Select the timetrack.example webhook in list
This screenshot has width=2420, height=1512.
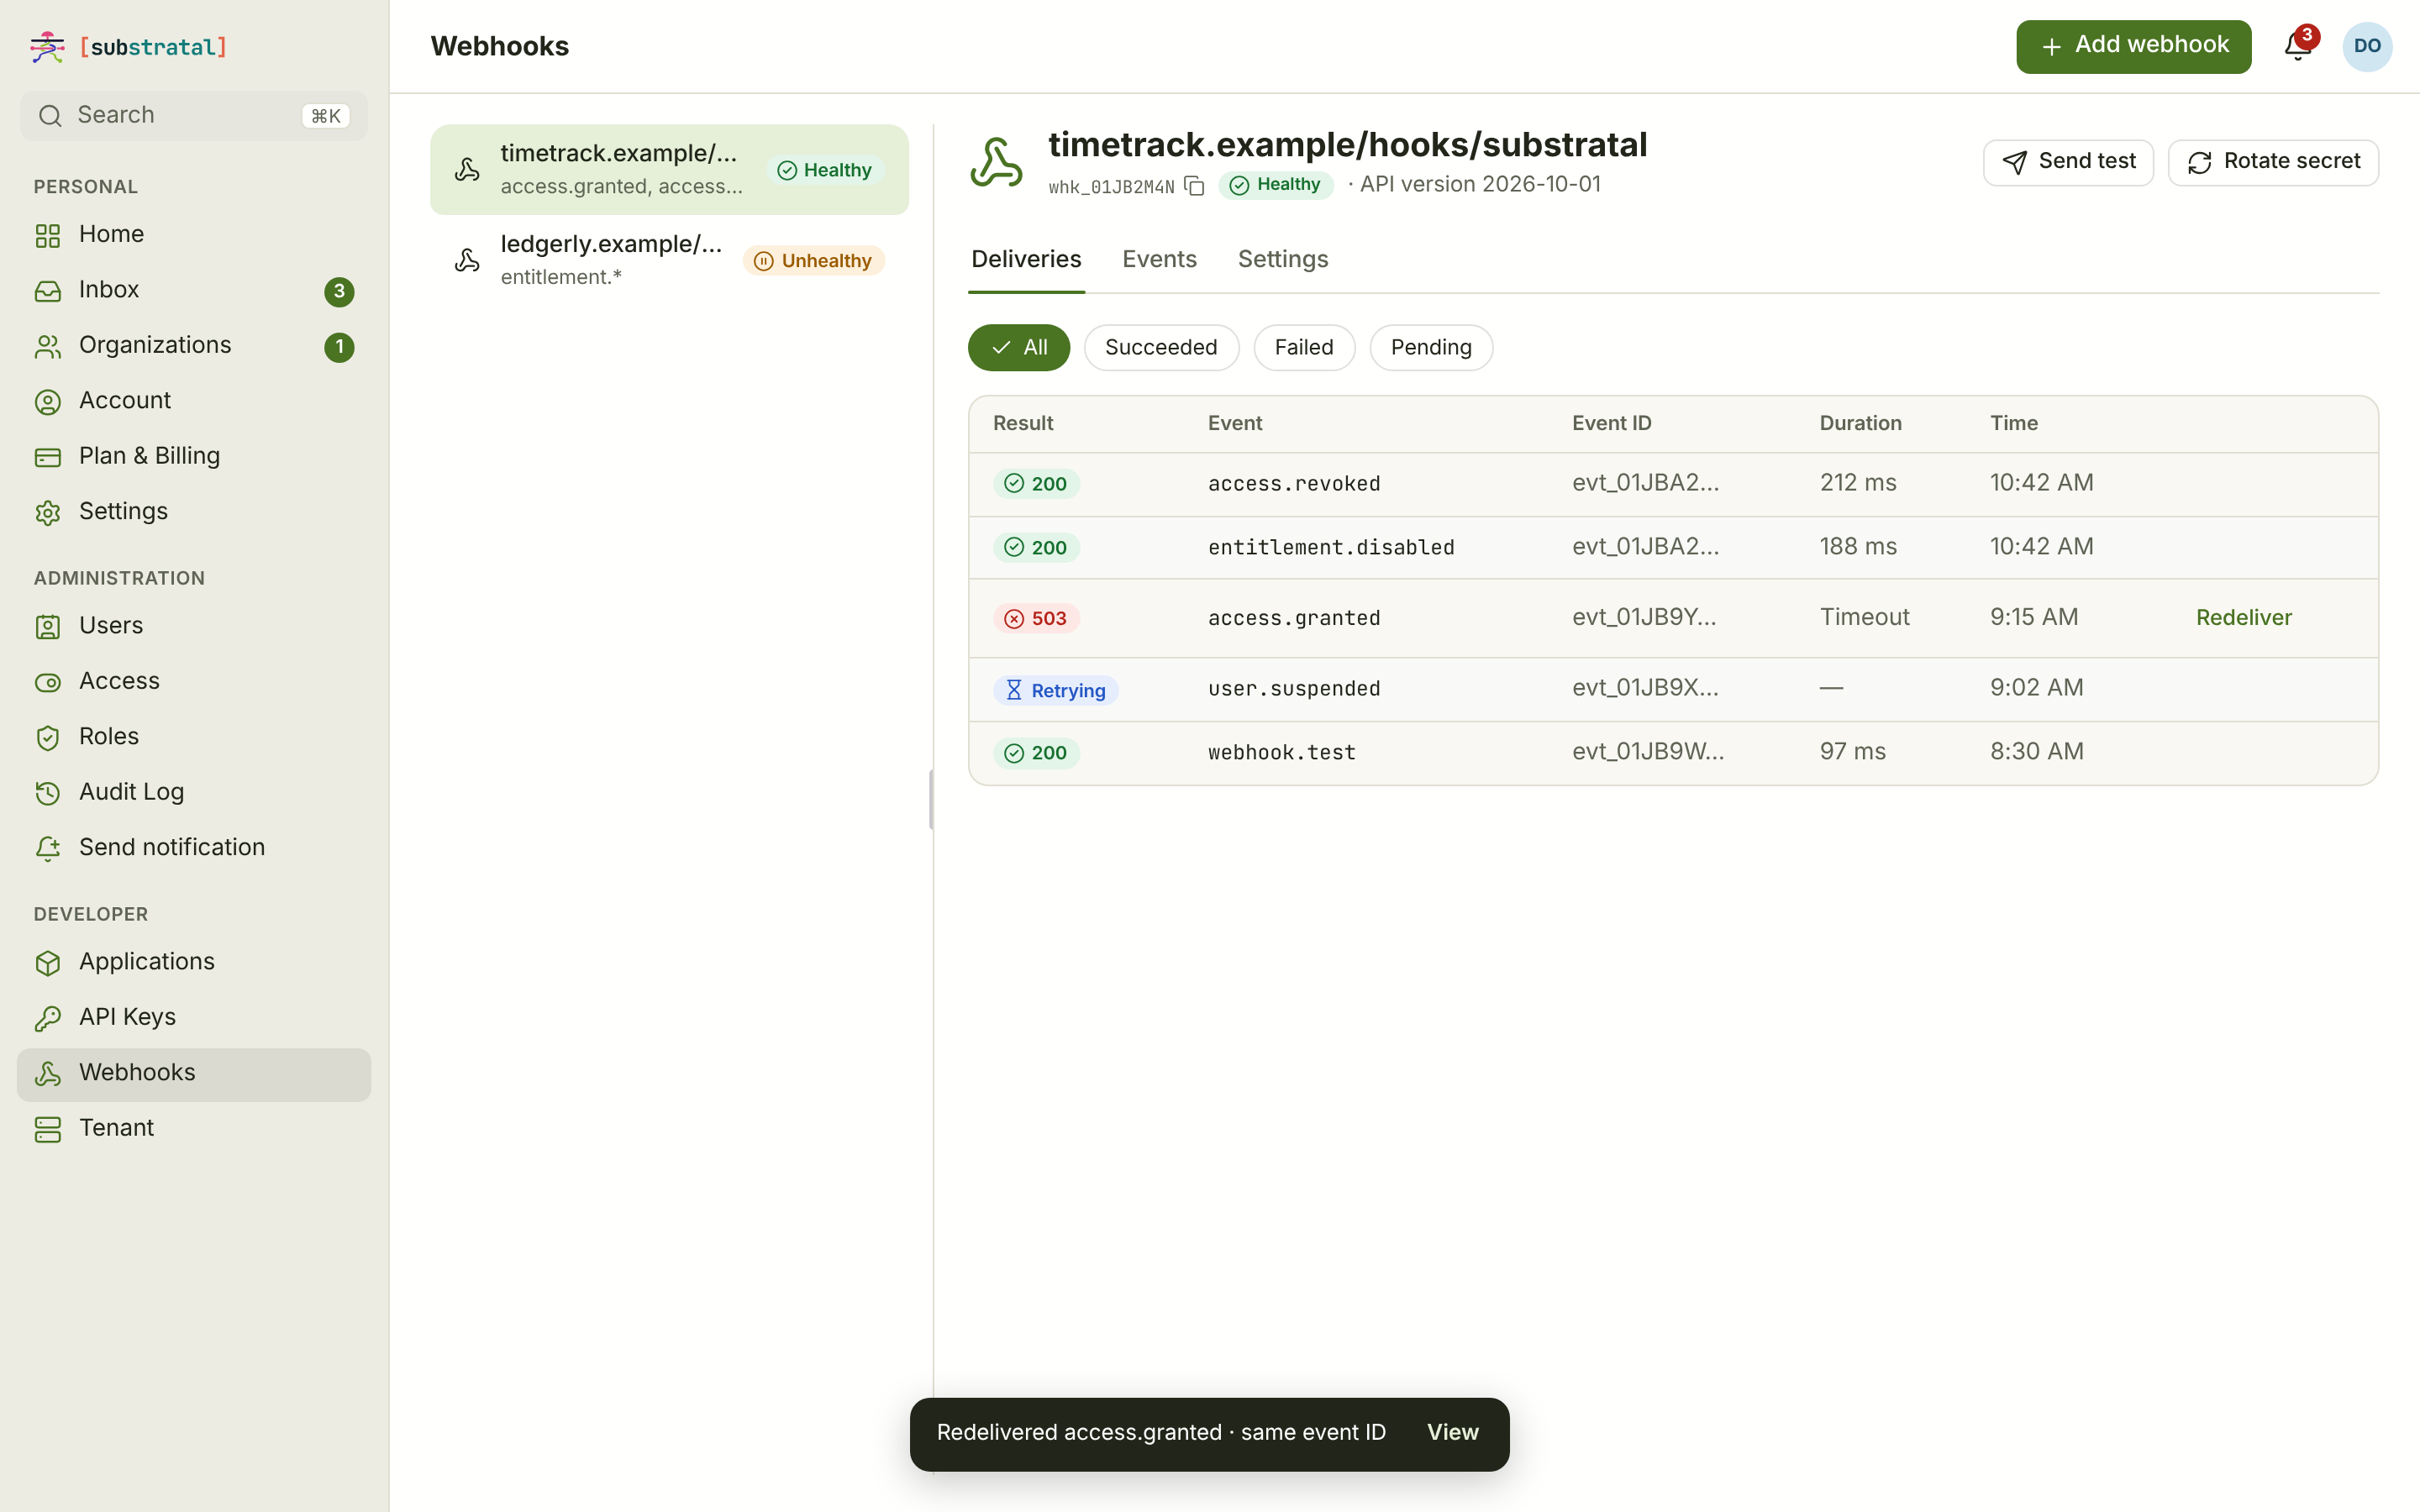(669, 170)
